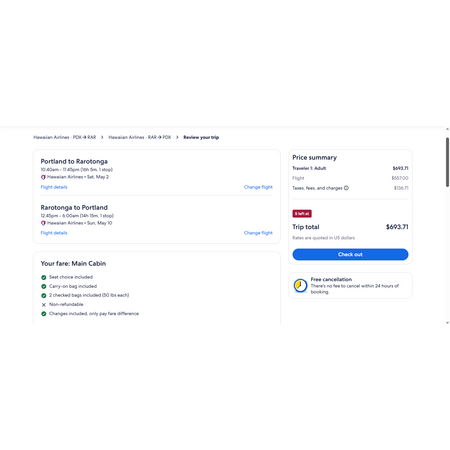Click Change flight for the Rarotonga to Portland leg

[258, 233]
